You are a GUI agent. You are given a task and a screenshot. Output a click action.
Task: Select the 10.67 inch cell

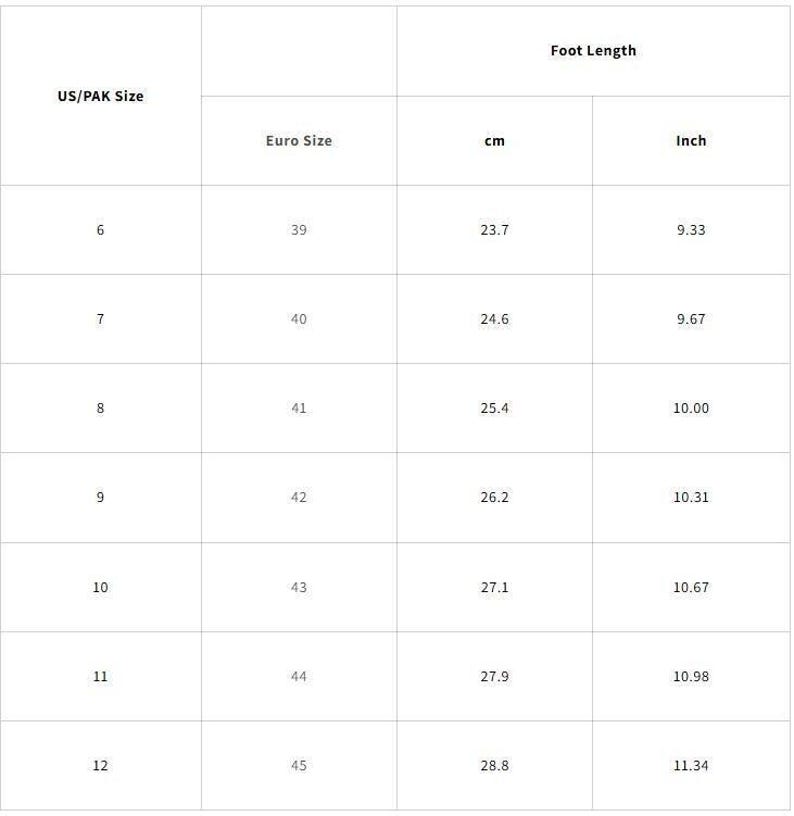point(691,588)
